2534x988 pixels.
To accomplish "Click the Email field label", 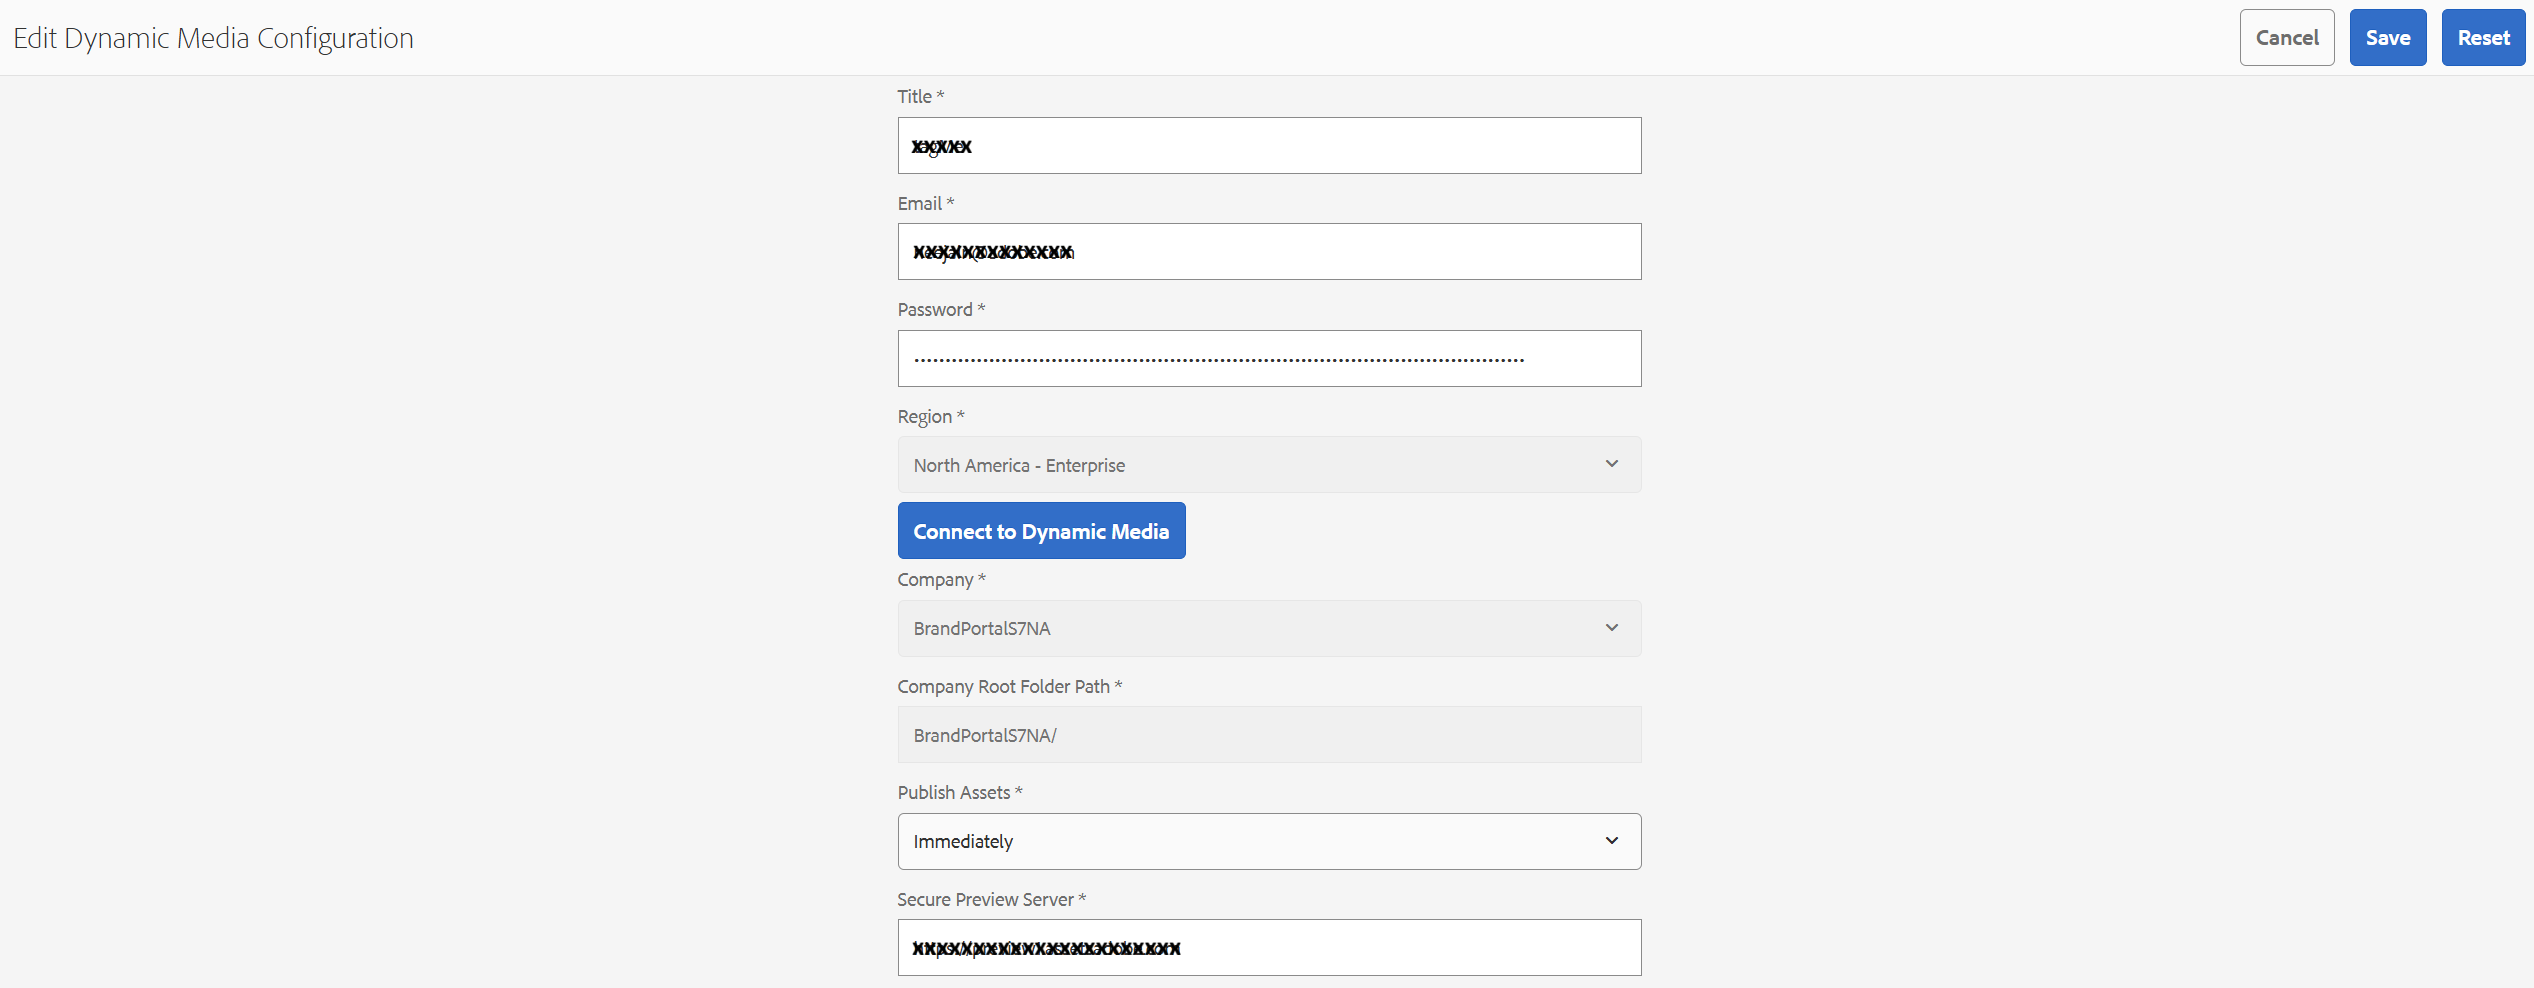I will [x=919, y=204].
